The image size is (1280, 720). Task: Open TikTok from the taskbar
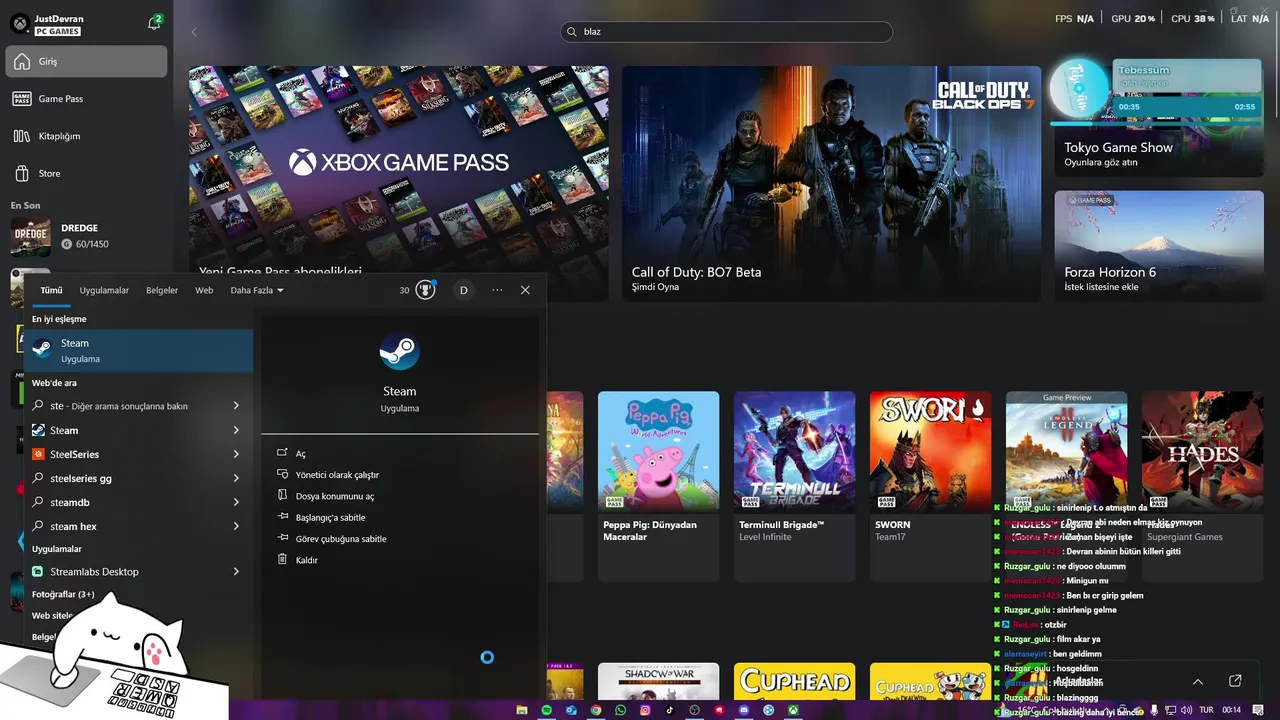(x=670, y=710)
